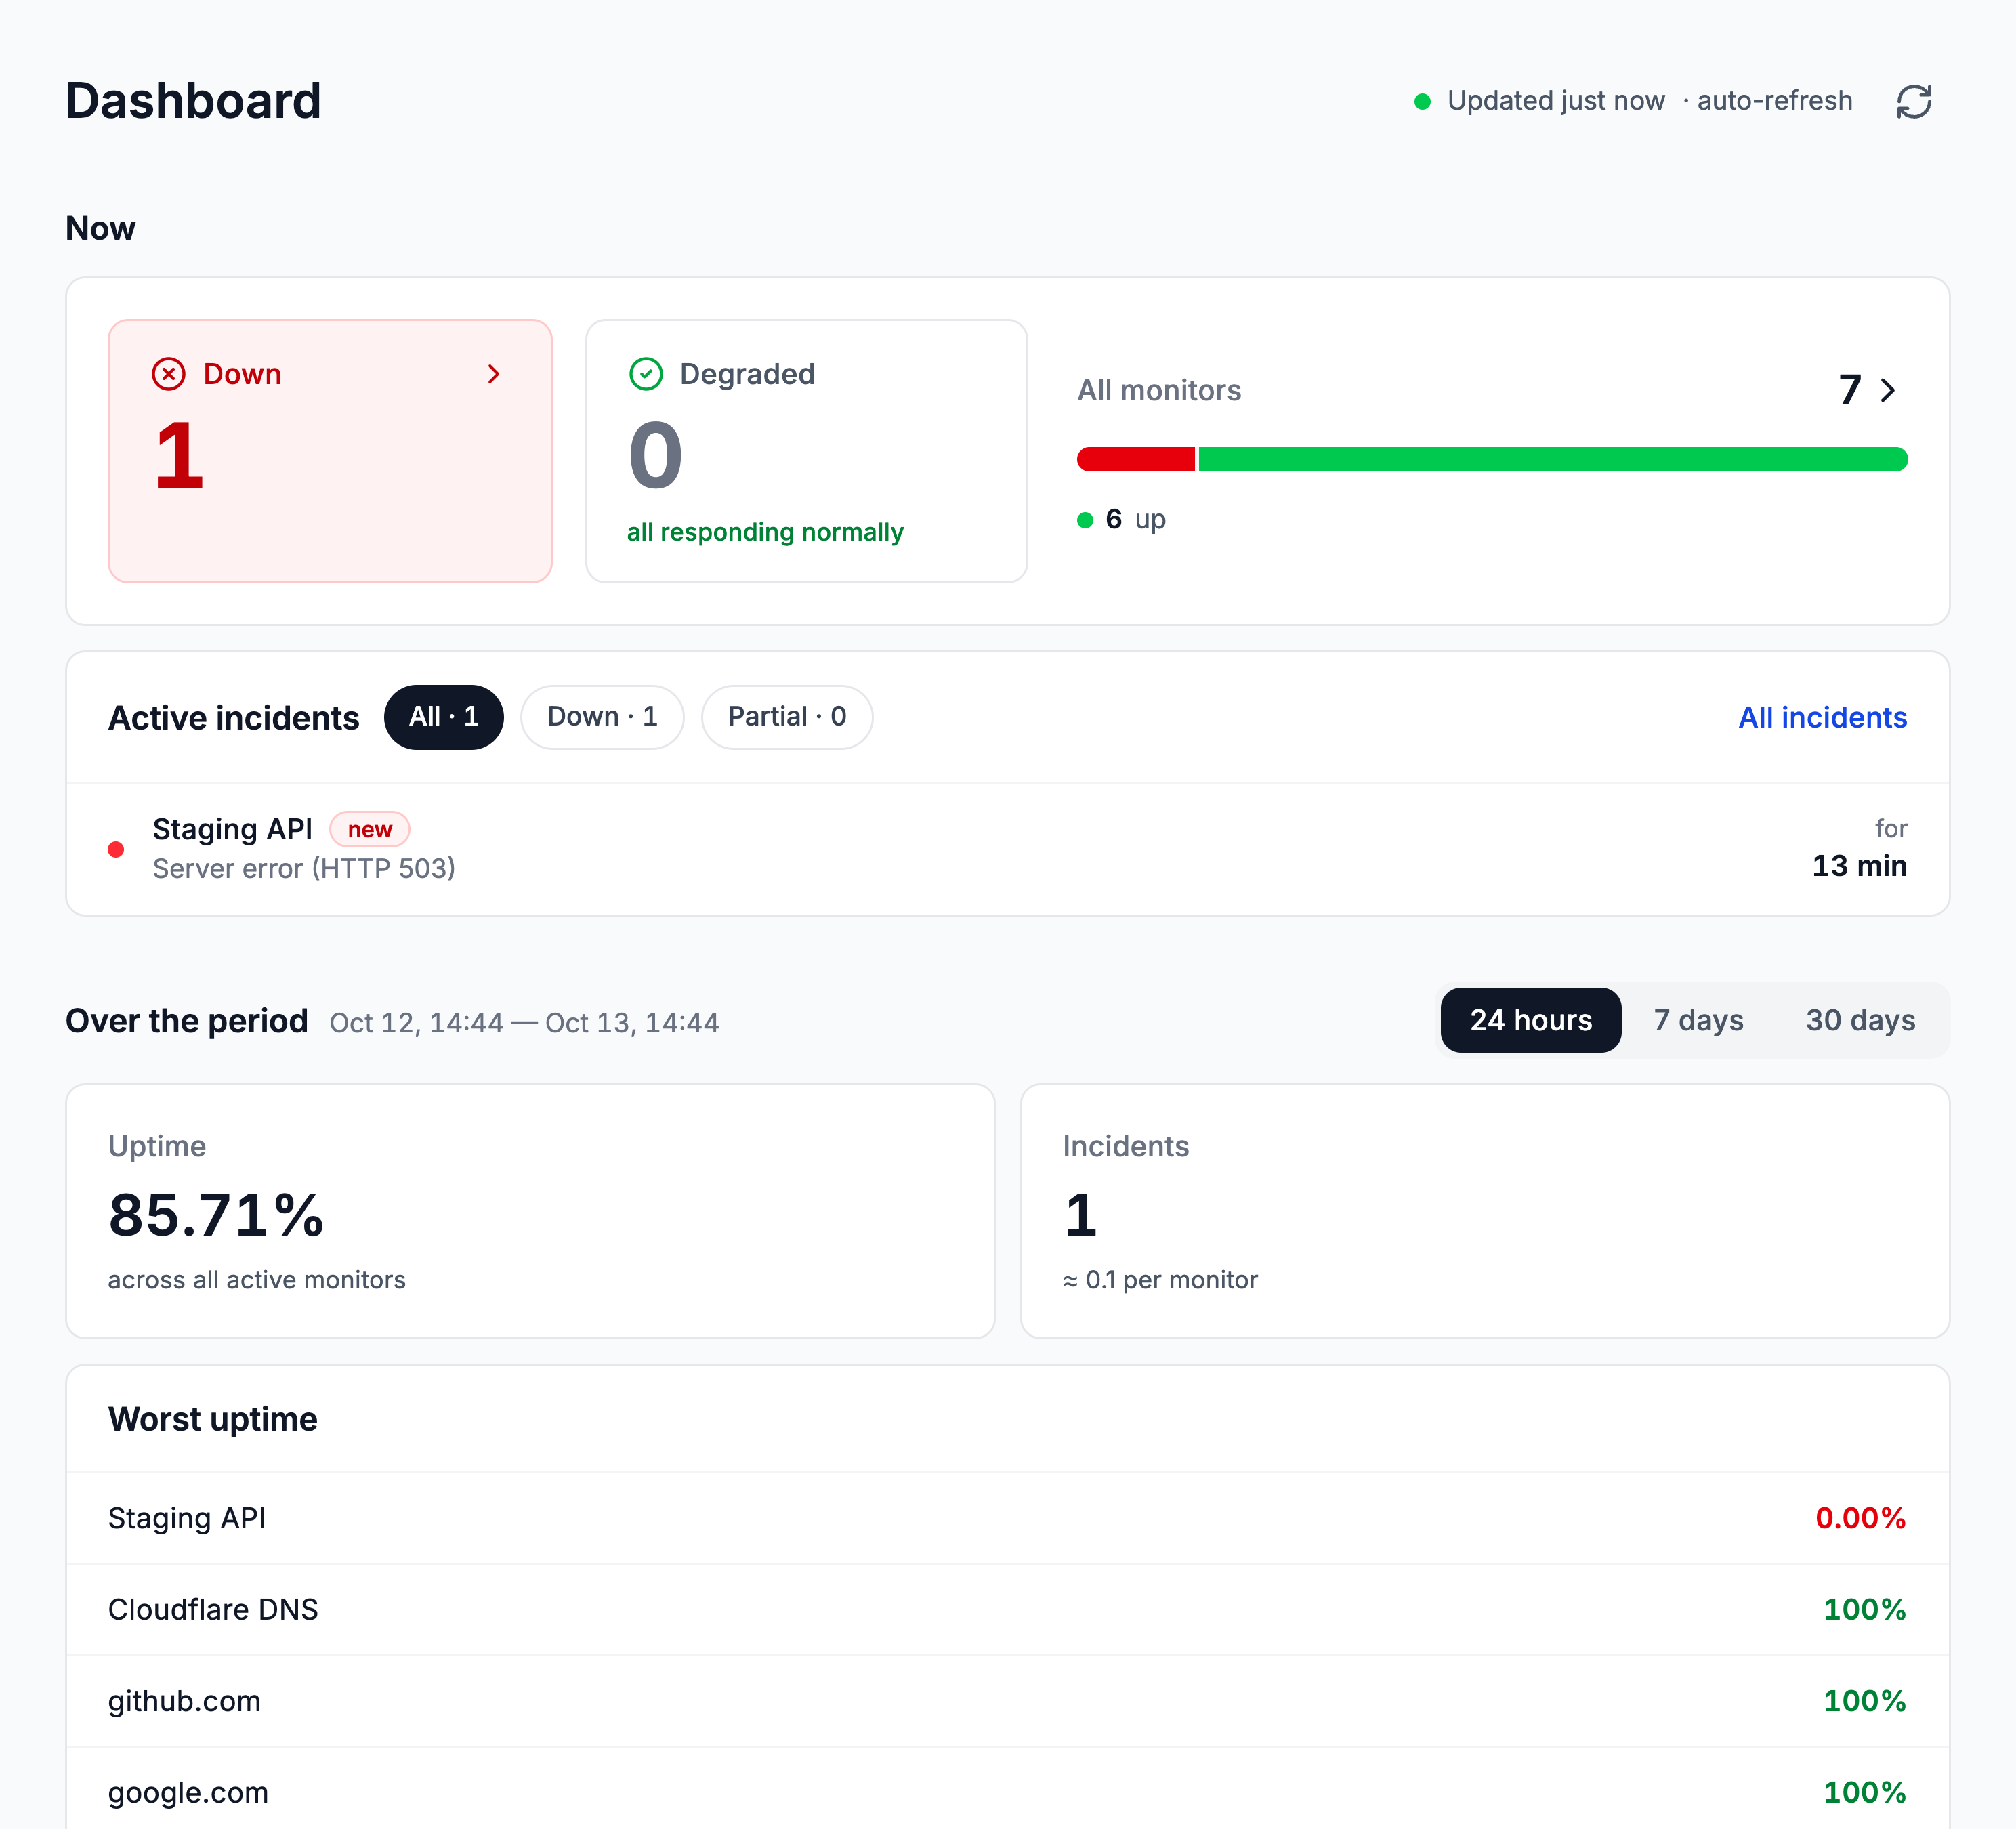Click the red segment of the monitors status bar

point(1135,459)
